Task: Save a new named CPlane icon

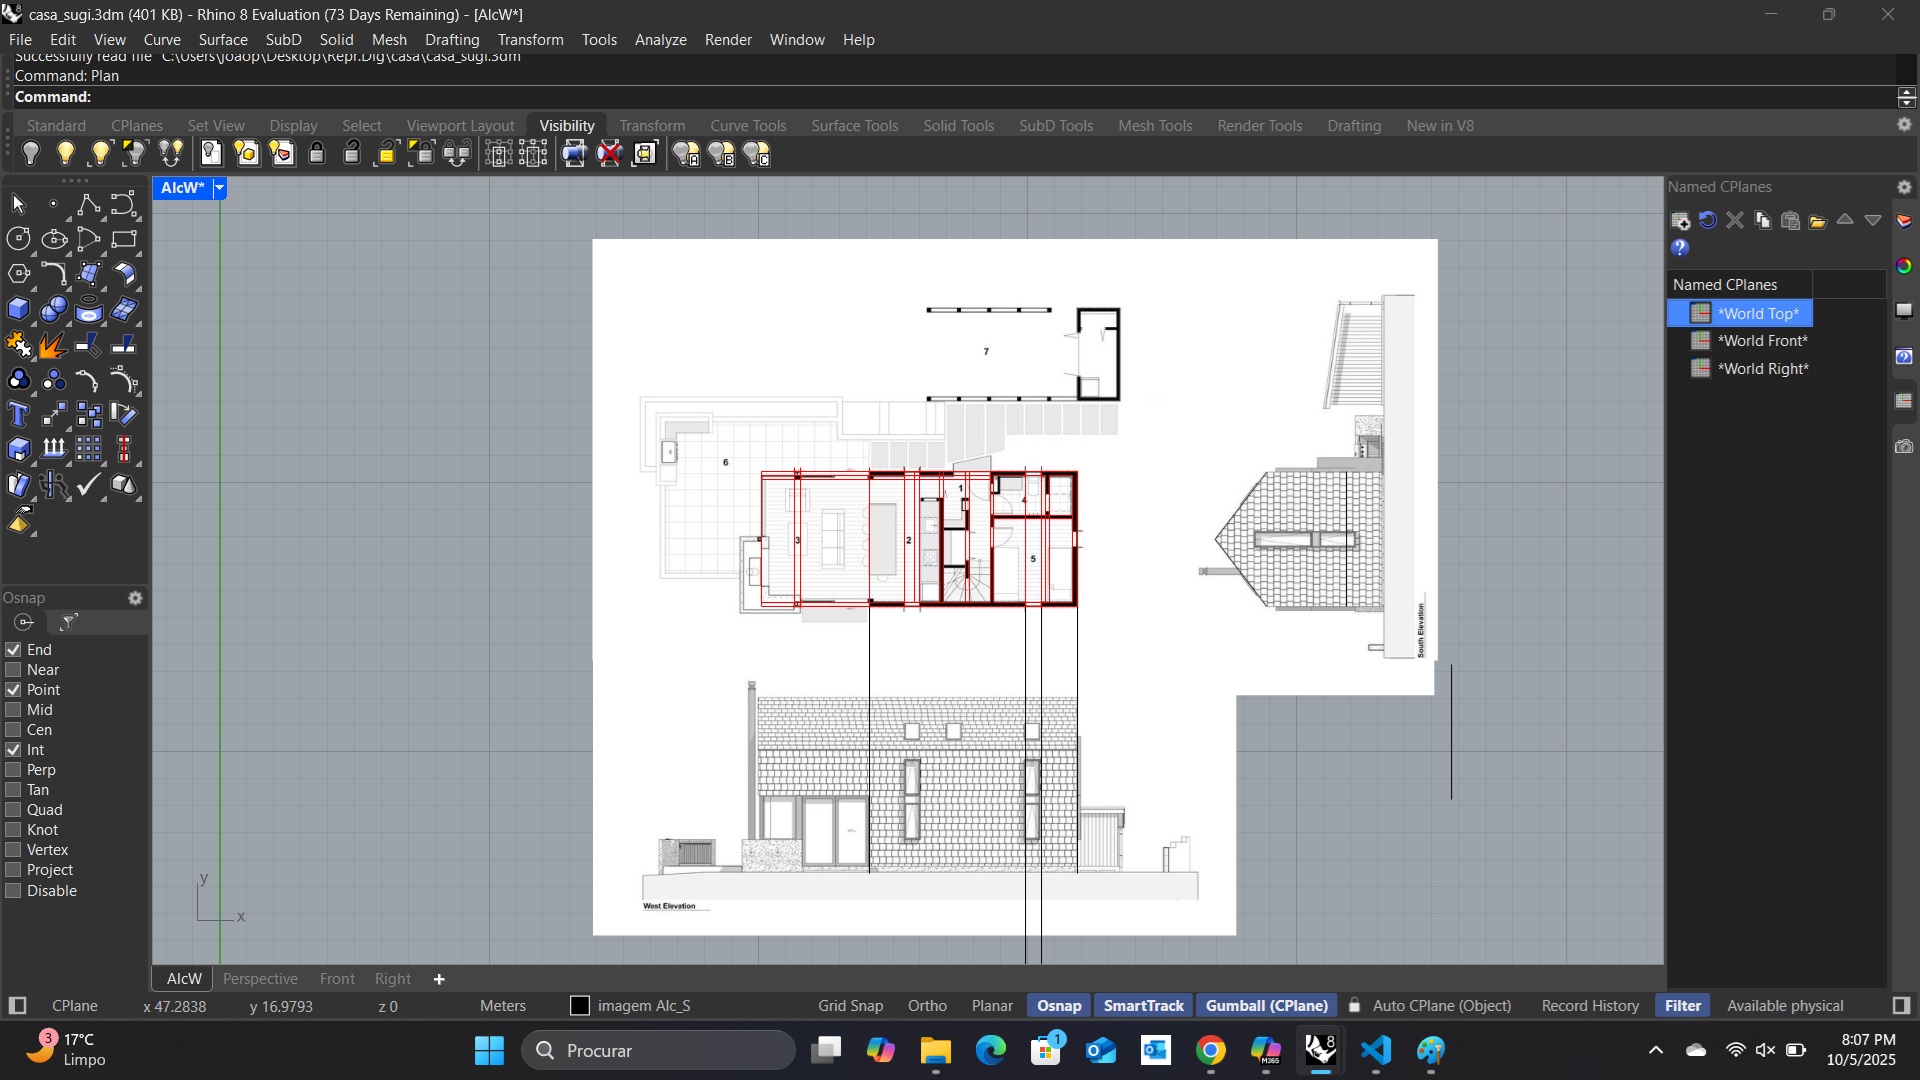Action: click(x=1680, y=220)
